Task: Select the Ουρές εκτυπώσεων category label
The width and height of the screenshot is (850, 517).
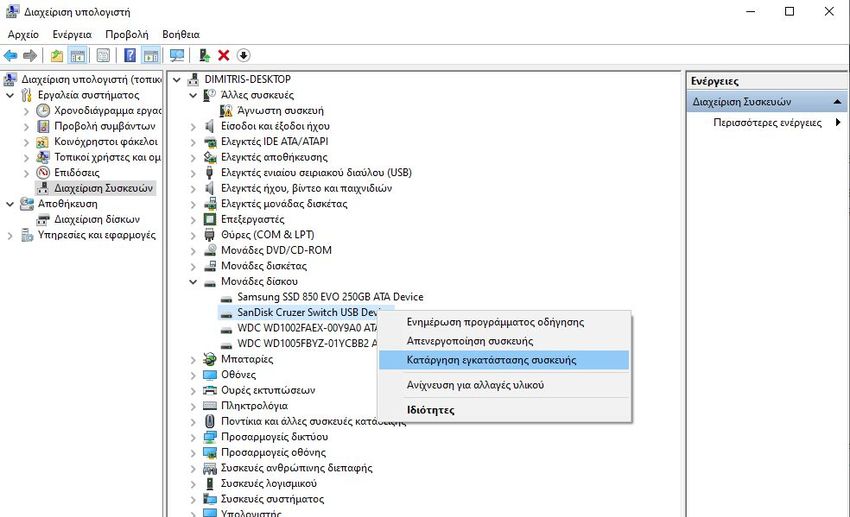Action: [268, 390]
